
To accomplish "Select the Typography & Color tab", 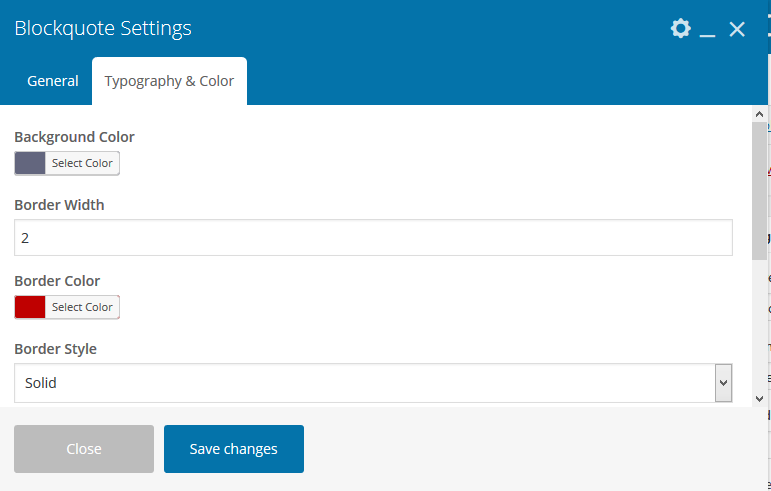I will click(x=169, y=81).
